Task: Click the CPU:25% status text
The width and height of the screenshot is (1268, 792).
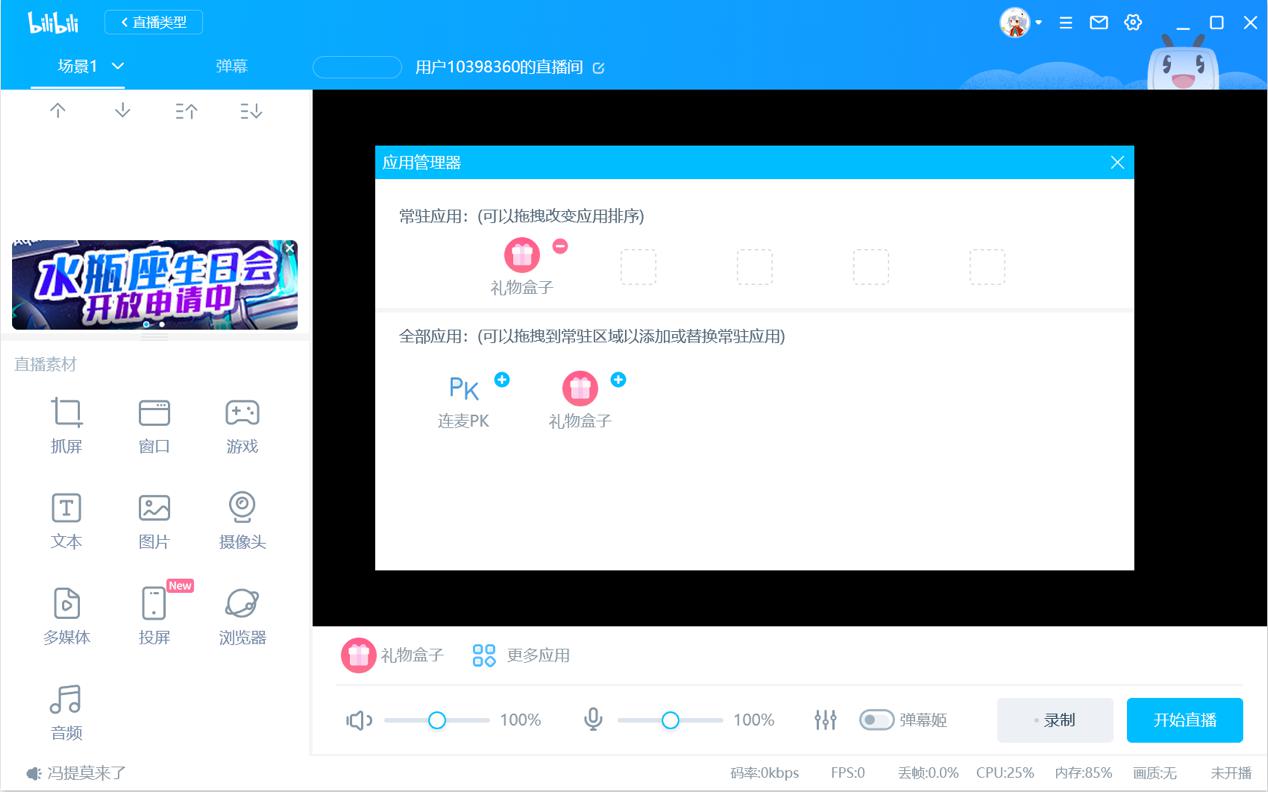Action: [1005, 773]
